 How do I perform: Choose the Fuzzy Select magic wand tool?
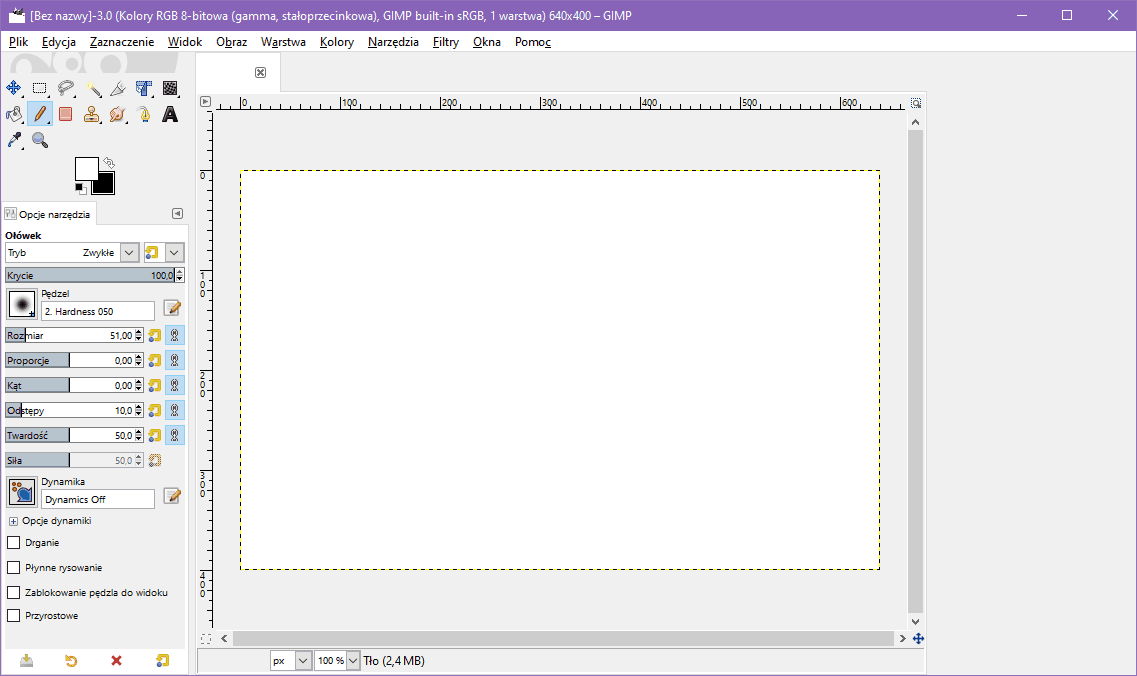click(92, 88)
